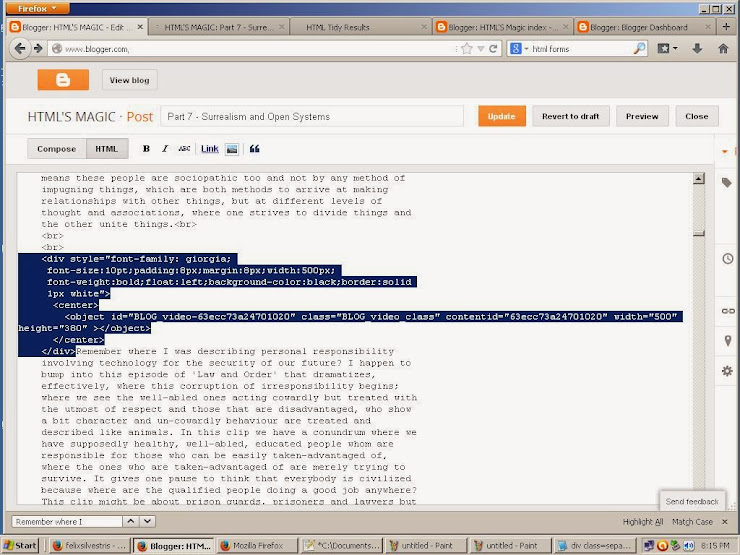Screen dimensions: 740x555
Task: Go forward with the browser forward arrow
Action: coord(38,48)
